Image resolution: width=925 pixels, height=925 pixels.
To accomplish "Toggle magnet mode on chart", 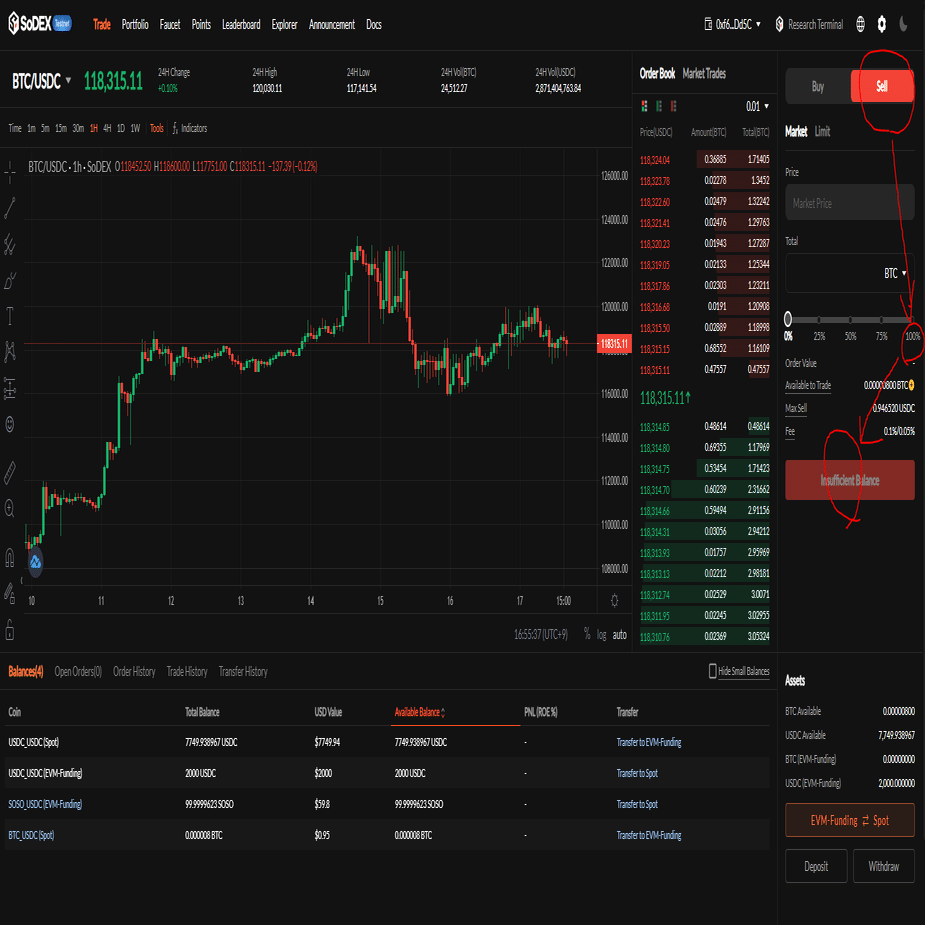I will pyautogui.click(x=9, y=558).
